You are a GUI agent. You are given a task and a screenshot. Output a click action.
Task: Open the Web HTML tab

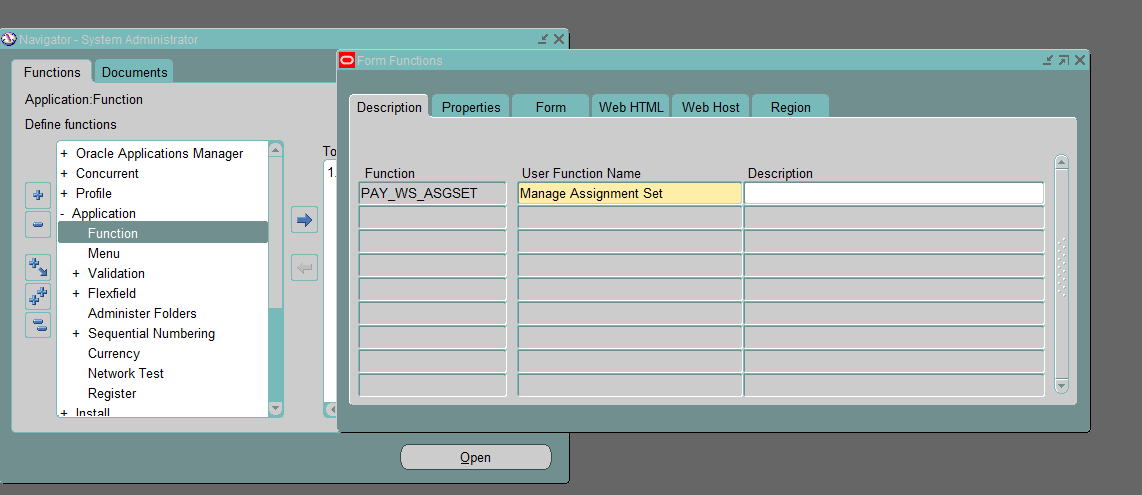coord(631,107)
